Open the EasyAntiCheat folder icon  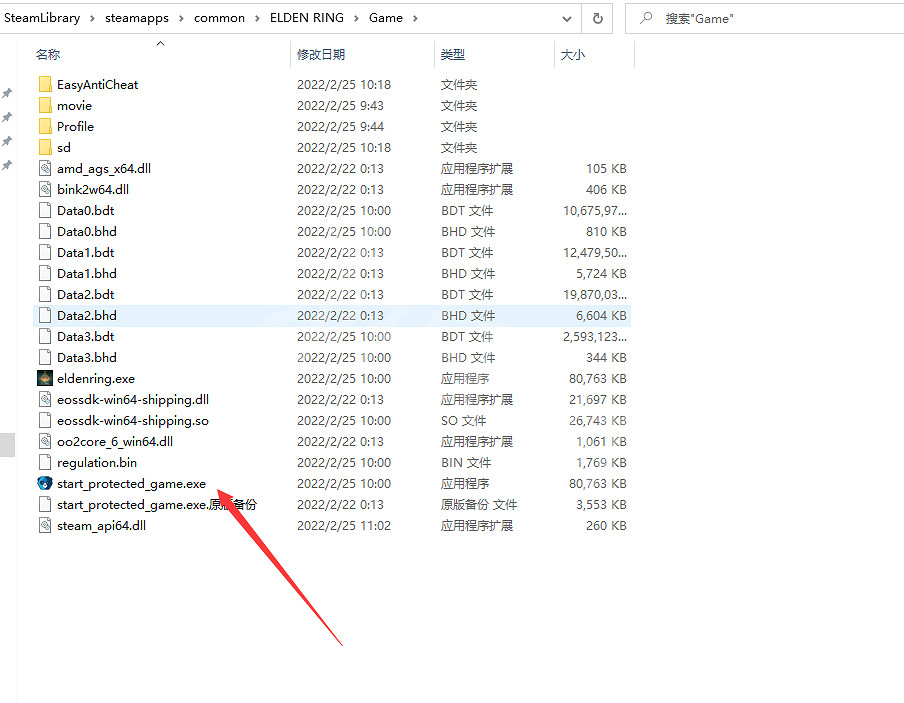[x=45, y=85]
